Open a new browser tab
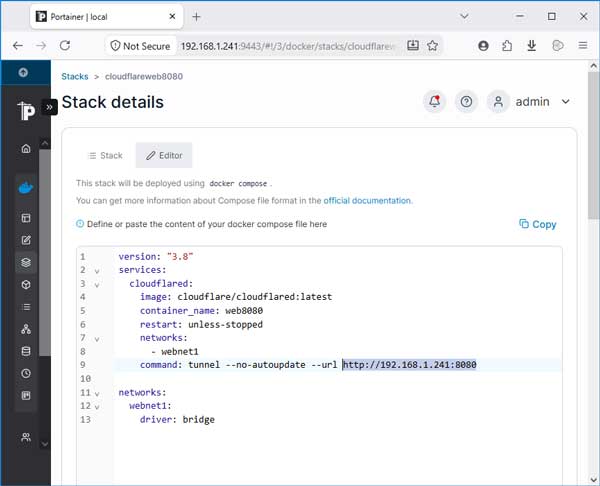600x486 pixels. 196,16
